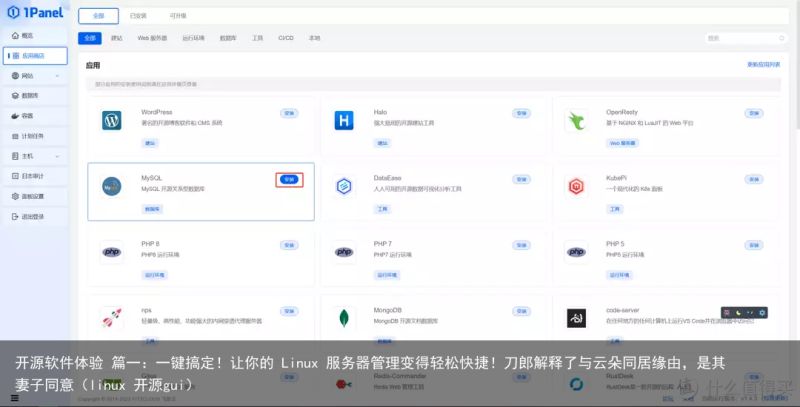This screenshot has height=407, width=800.
Task: Install OpenResty with its 安装 button
Action: pyautogui.click(x=754, y=113)
